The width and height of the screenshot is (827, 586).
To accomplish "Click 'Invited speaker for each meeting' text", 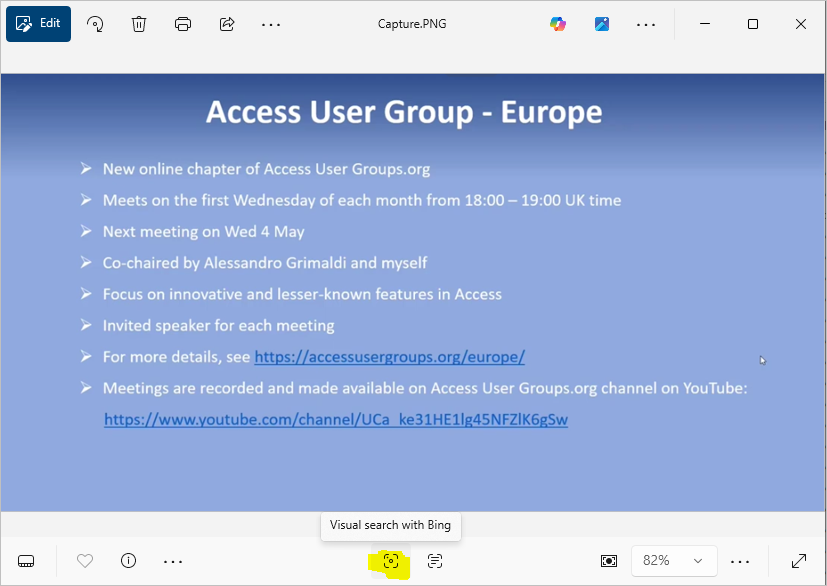I will [218, 326].
